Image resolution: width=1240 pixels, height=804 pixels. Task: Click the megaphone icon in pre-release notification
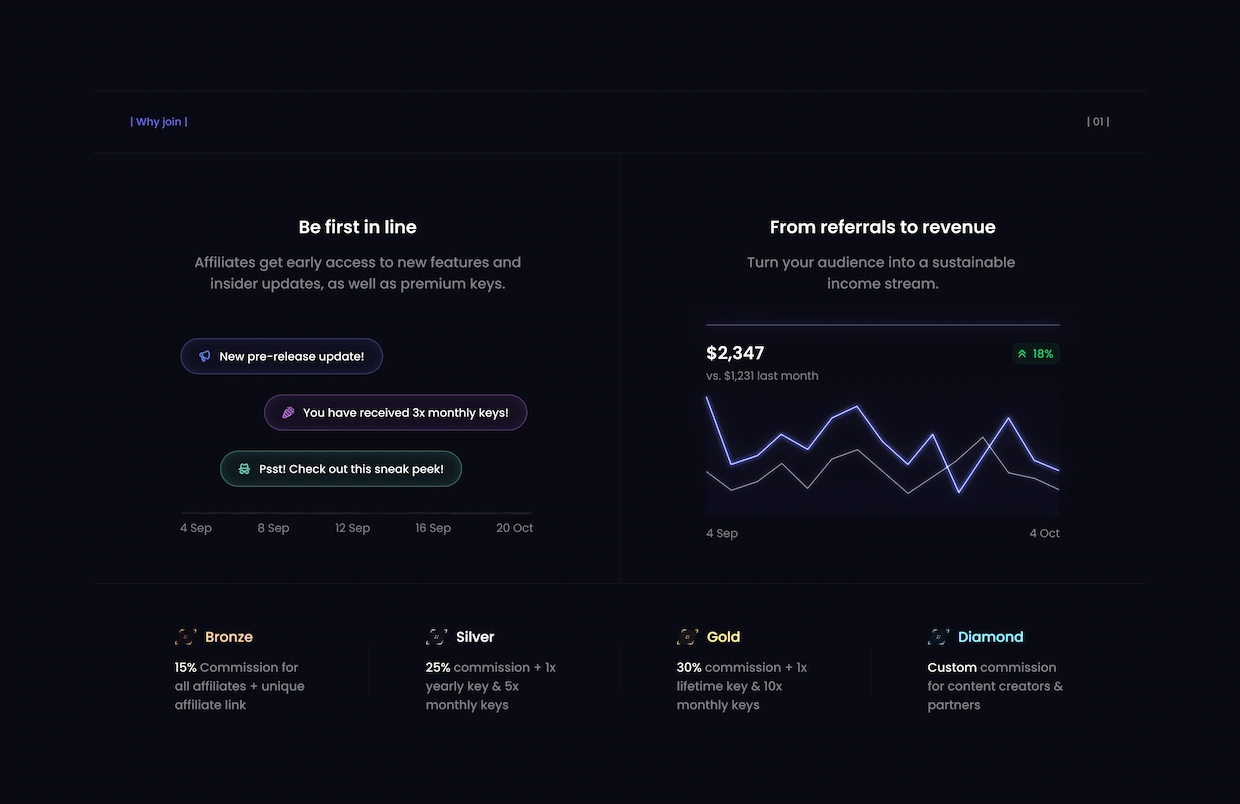[x=205, y=356]
